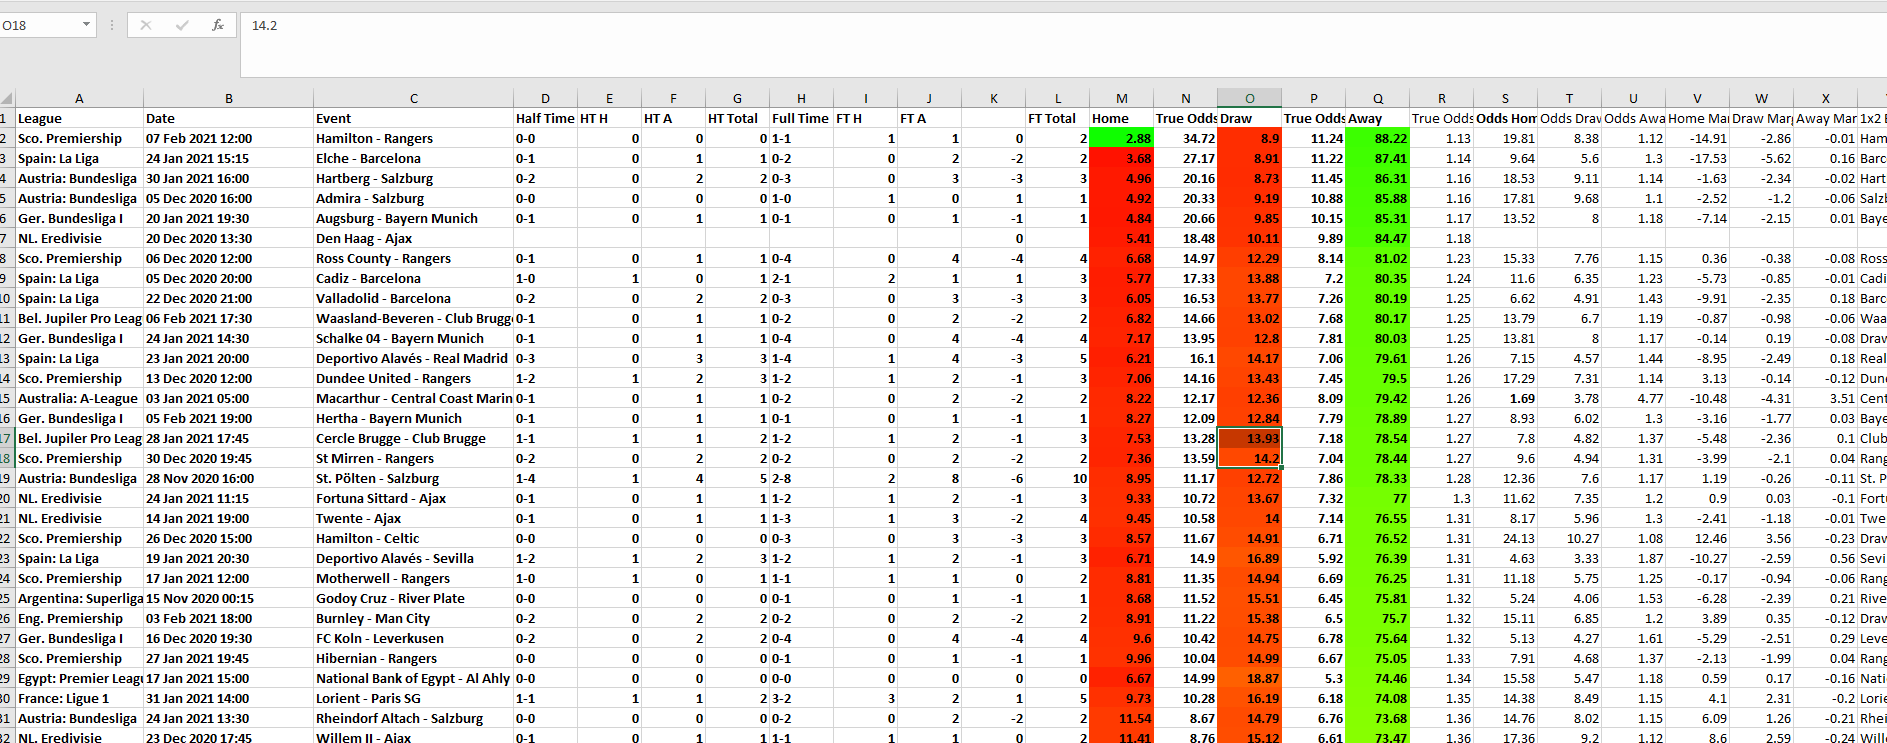Click the selected Draw cell 14.2
This screenshot has width=1887, height=743.
coord(1249,458)
